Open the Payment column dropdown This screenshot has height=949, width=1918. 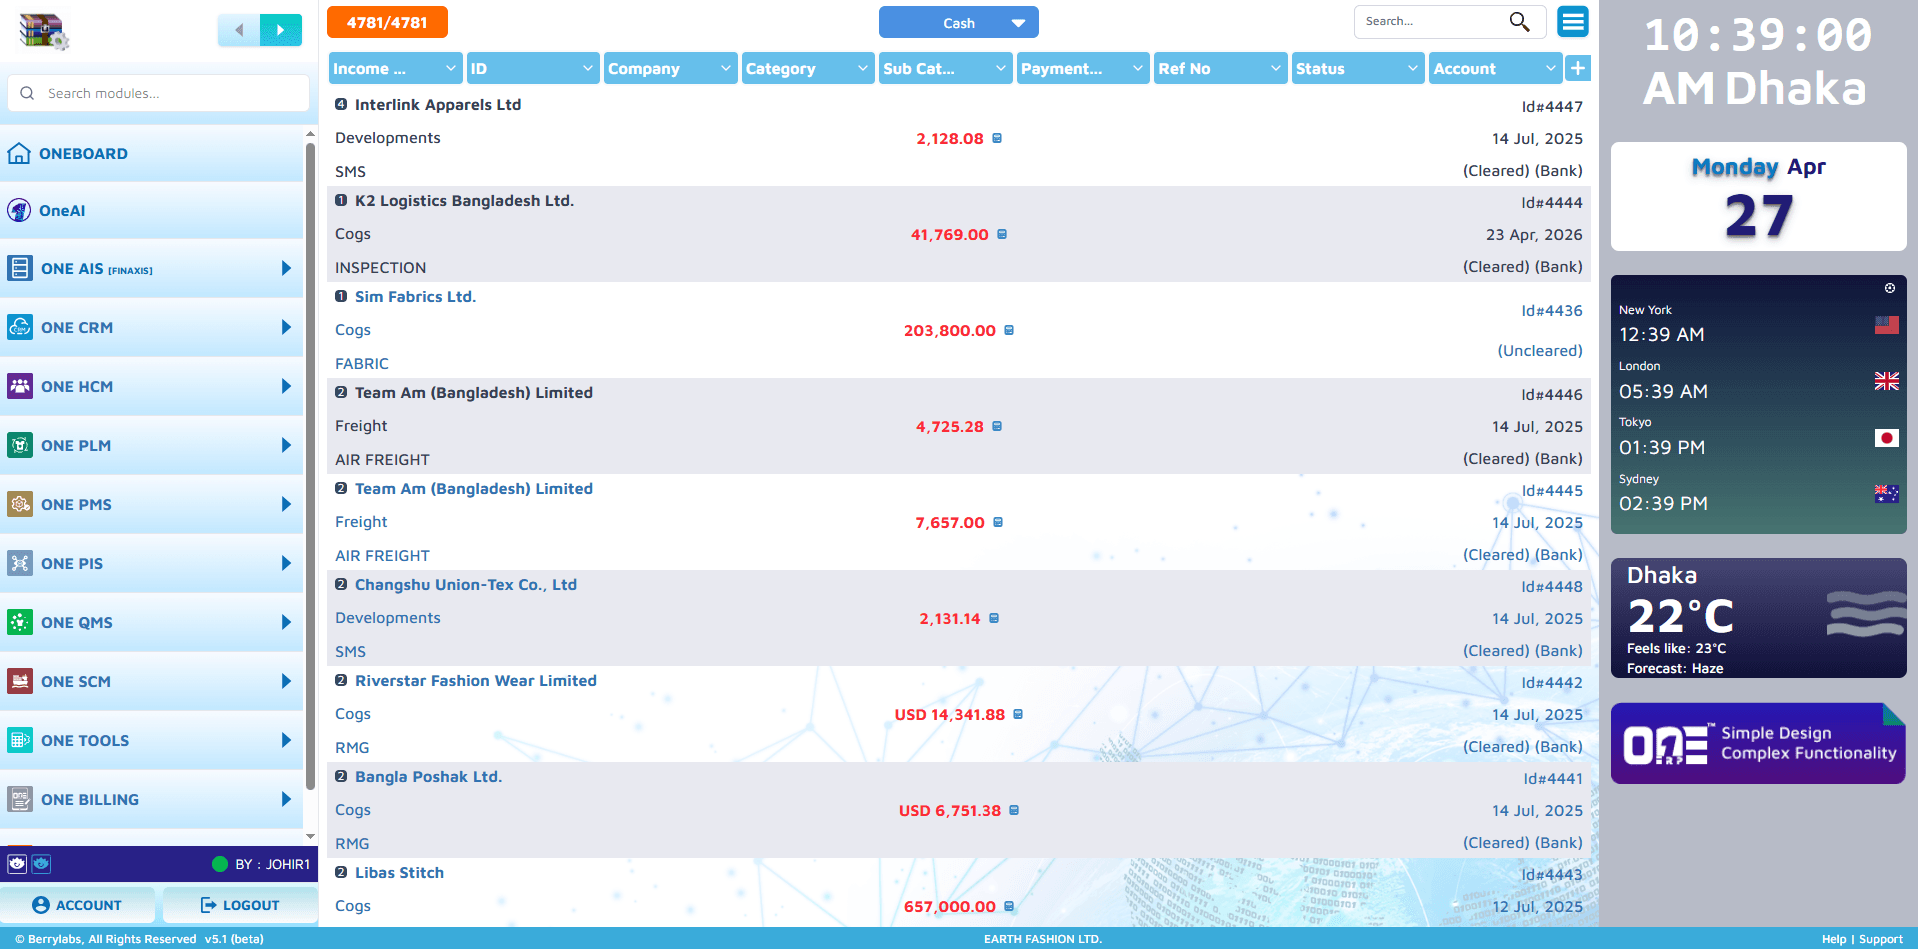coord(1083,68)
